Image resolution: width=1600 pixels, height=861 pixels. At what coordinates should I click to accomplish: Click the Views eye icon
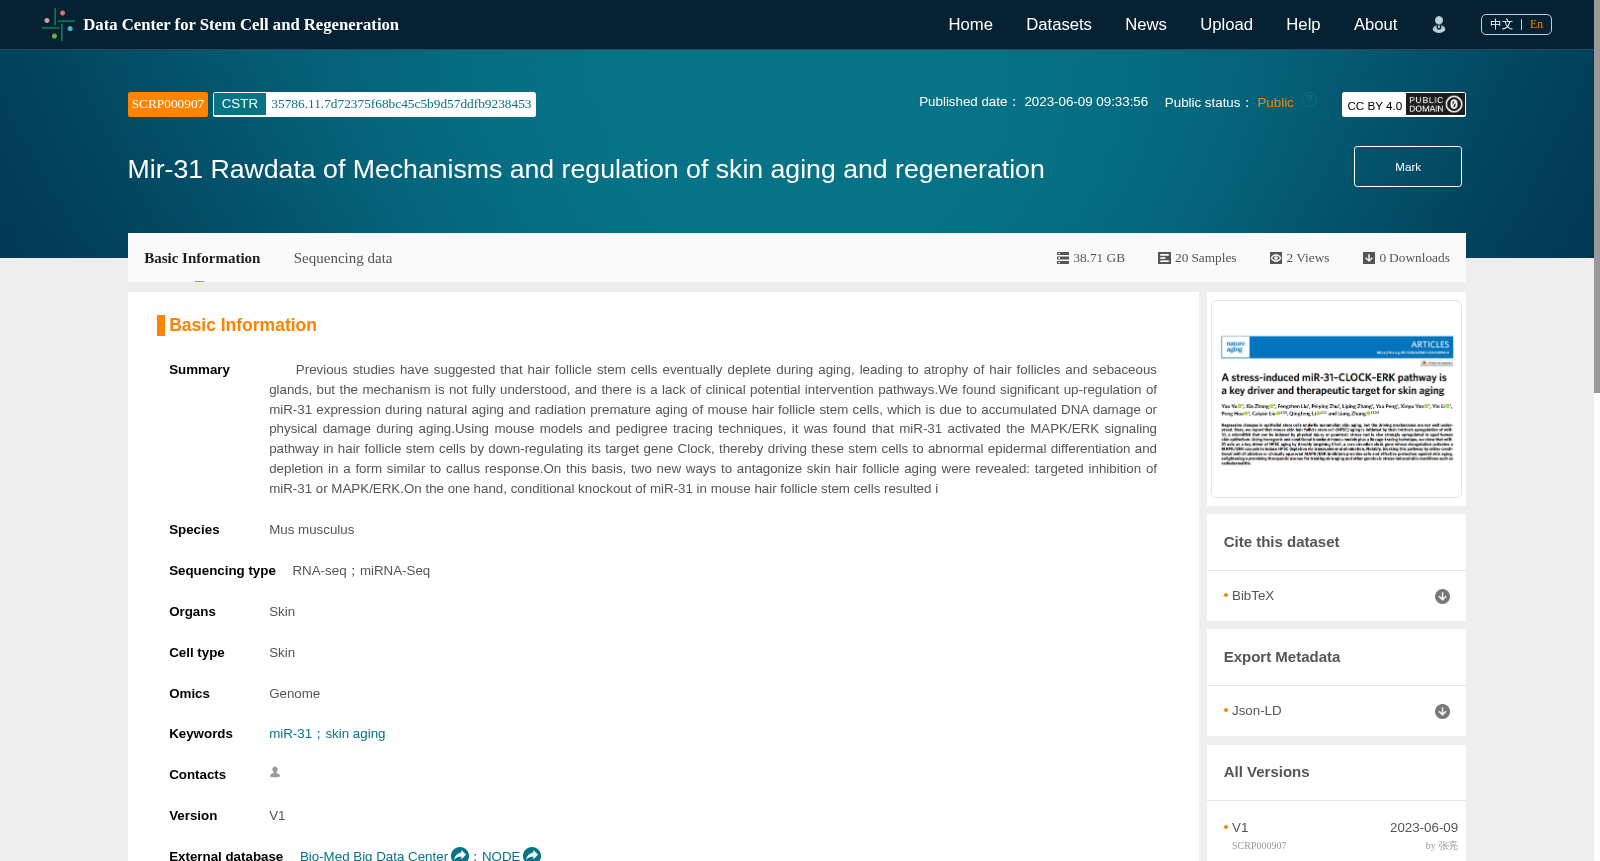pyautogui.click(x=1276, y=258)
